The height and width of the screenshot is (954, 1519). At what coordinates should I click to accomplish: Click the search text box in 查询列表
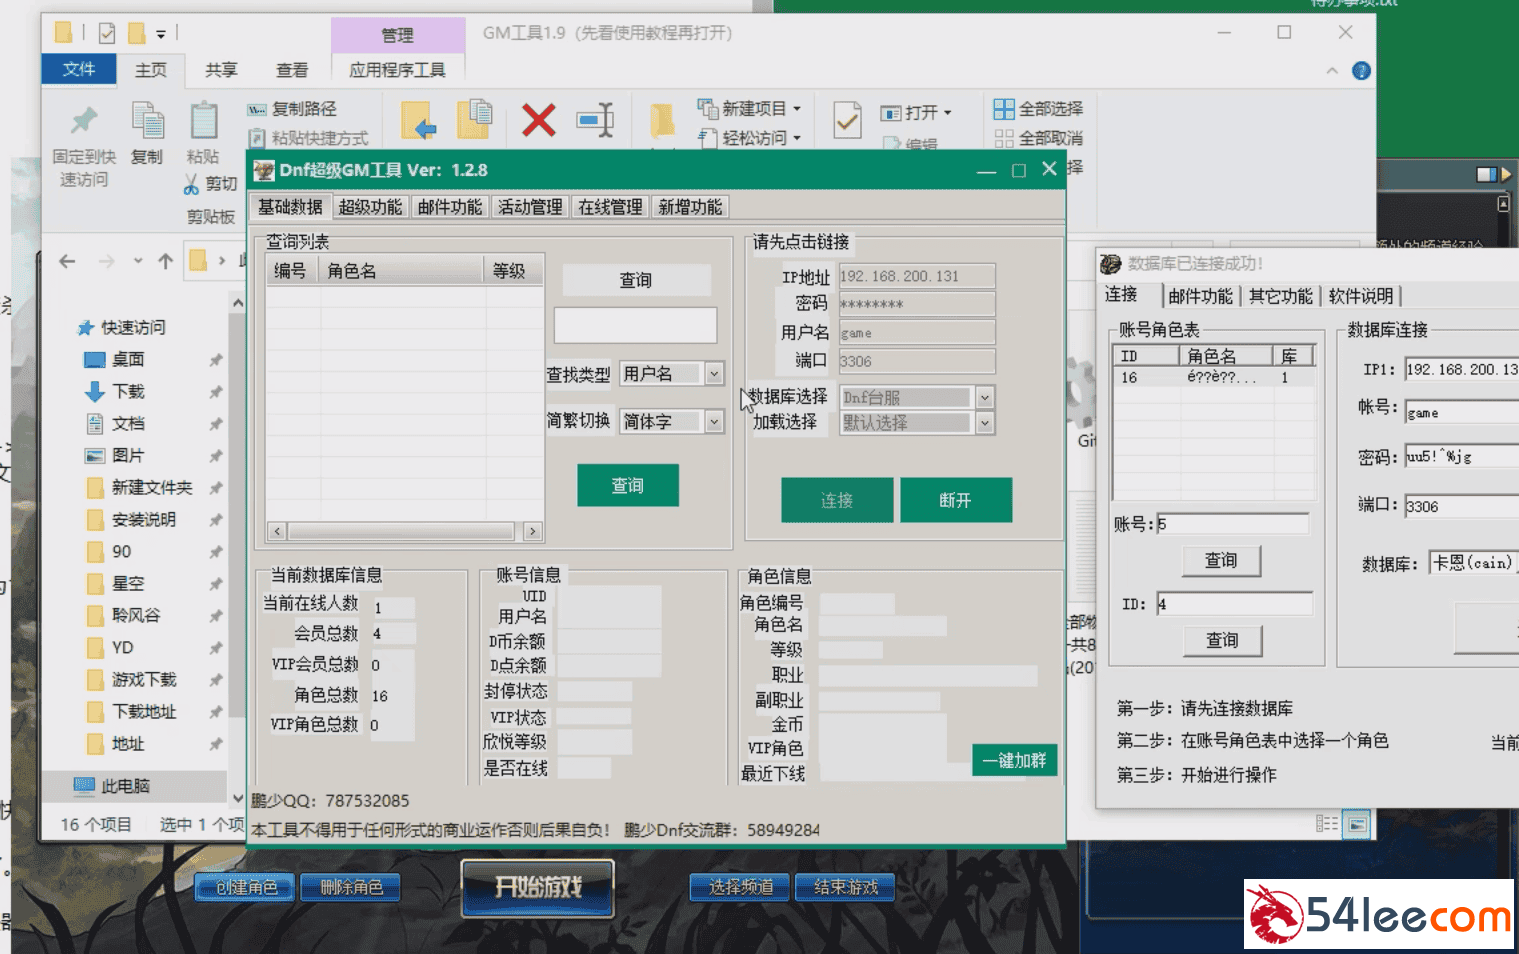(636, 325)
